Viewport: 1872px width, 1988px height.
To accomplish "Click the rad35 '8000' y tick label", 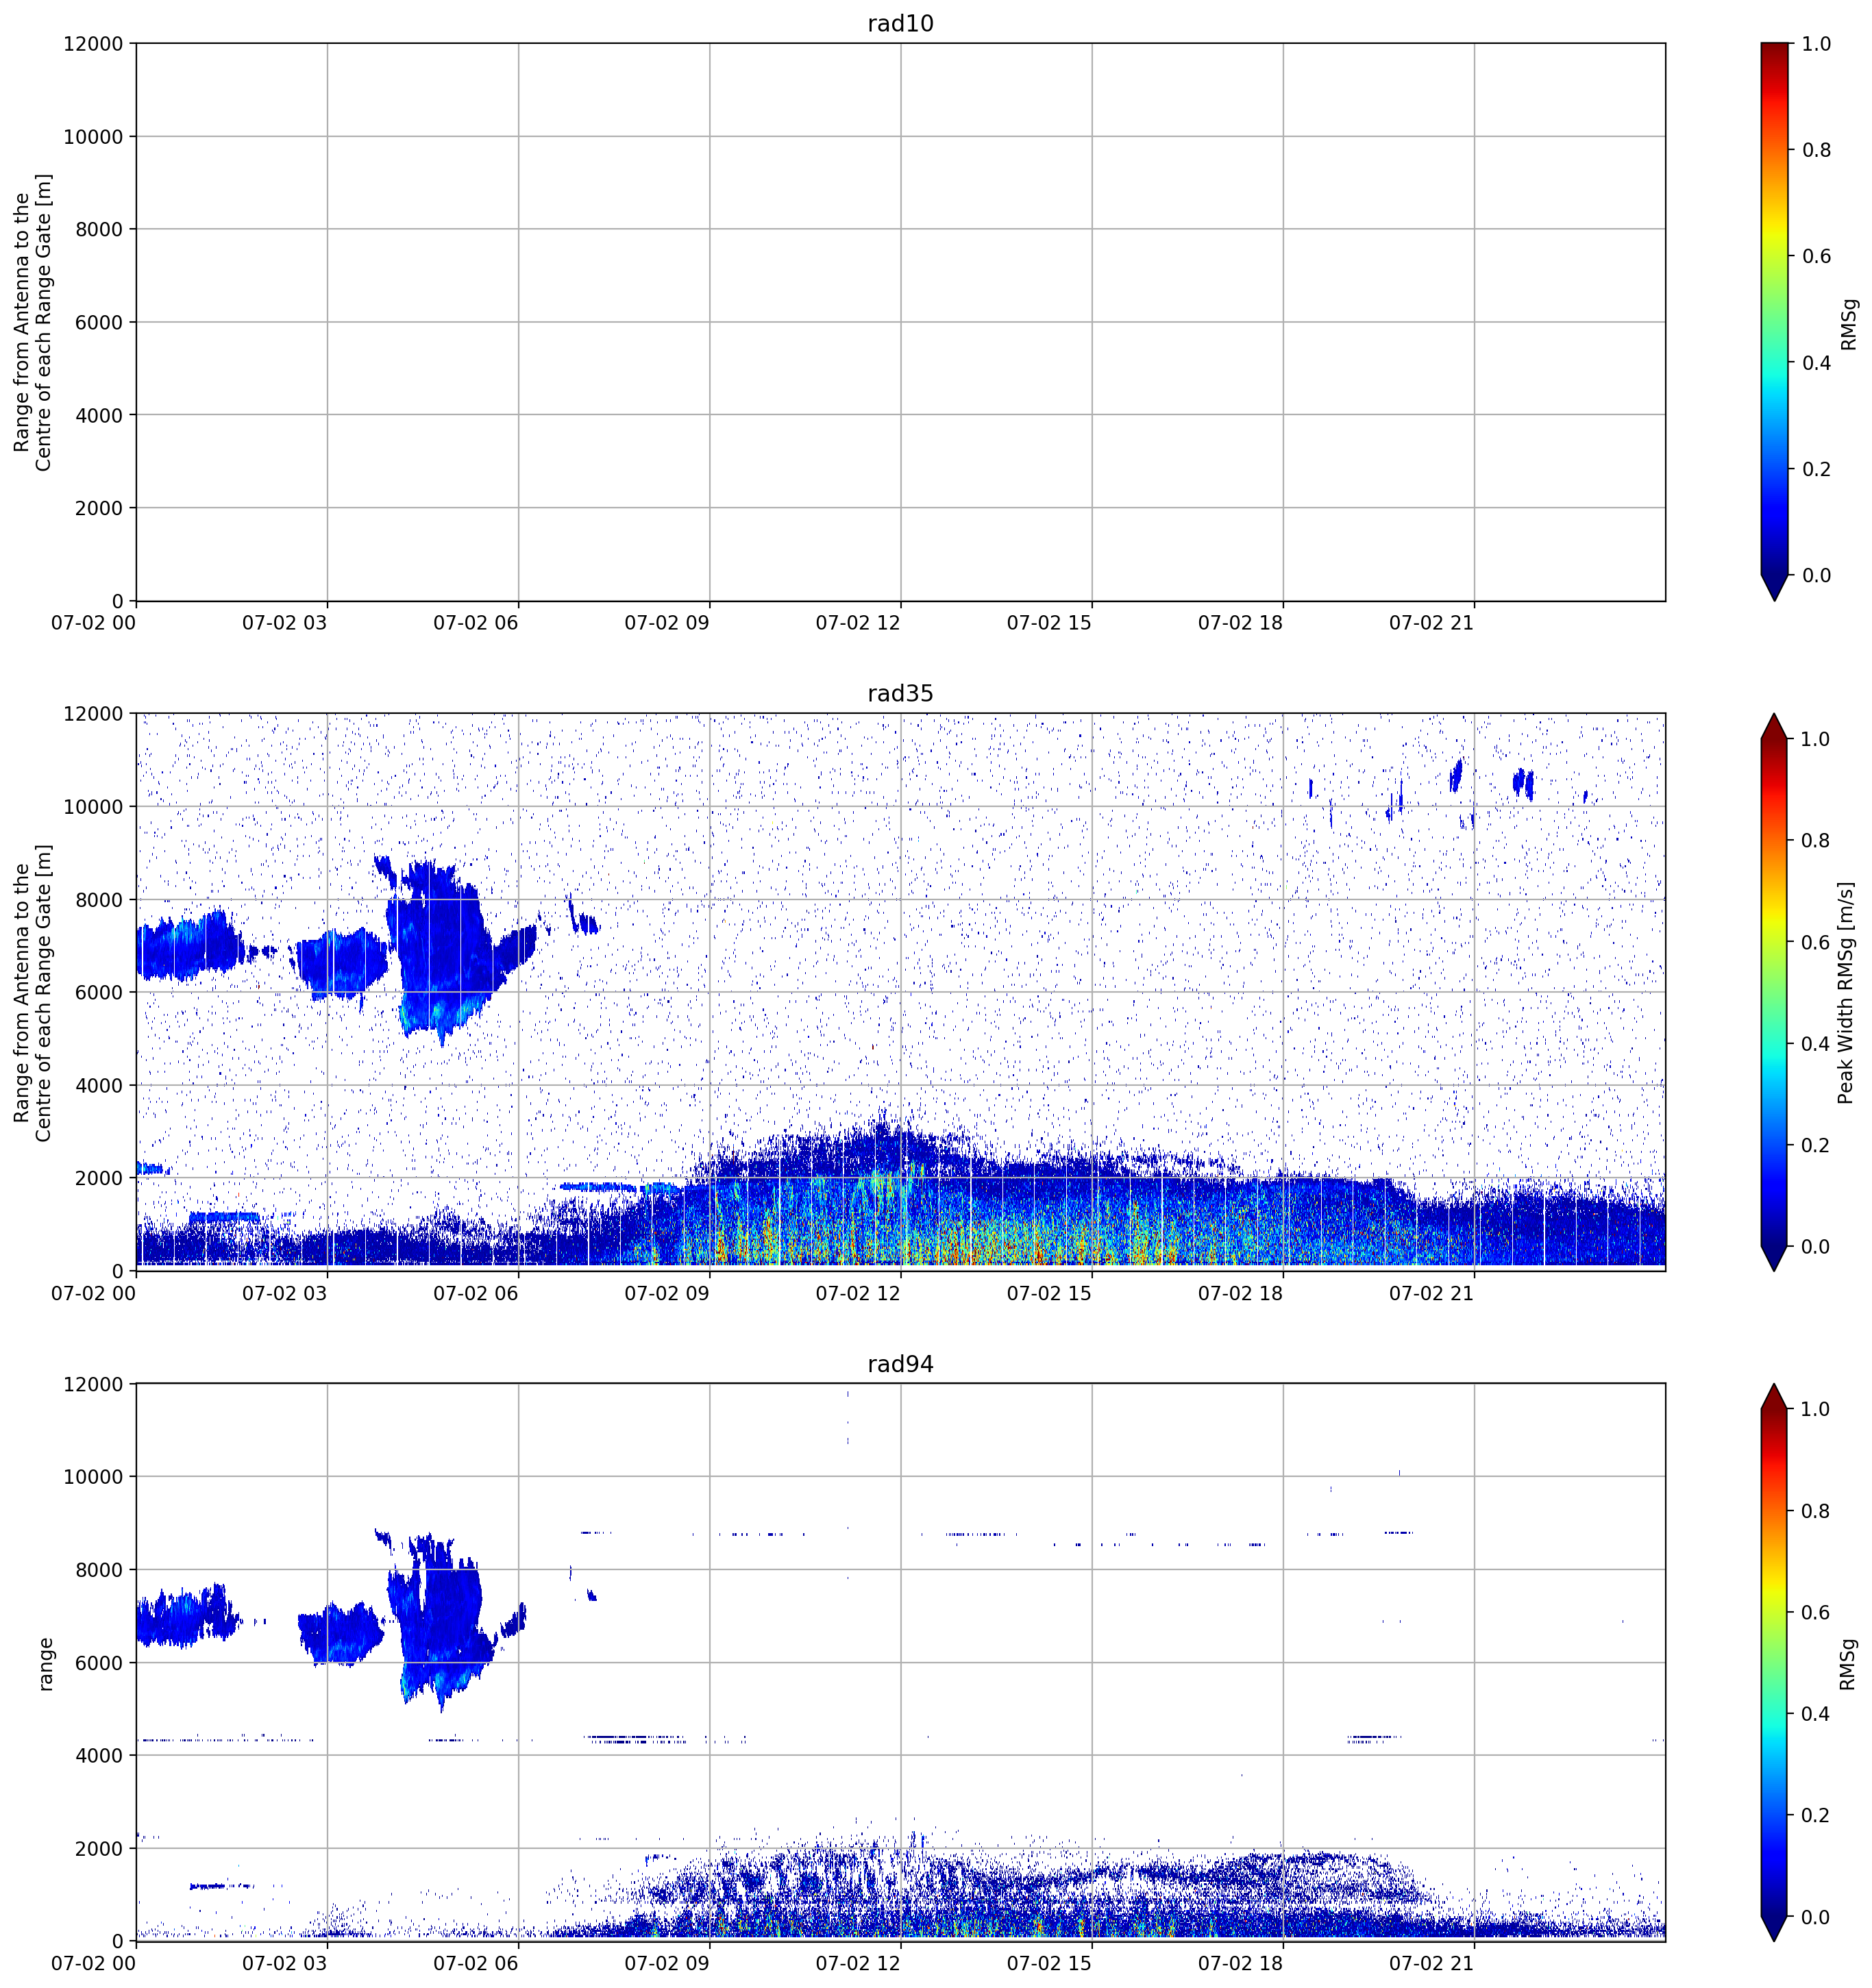I will [99, 900].
